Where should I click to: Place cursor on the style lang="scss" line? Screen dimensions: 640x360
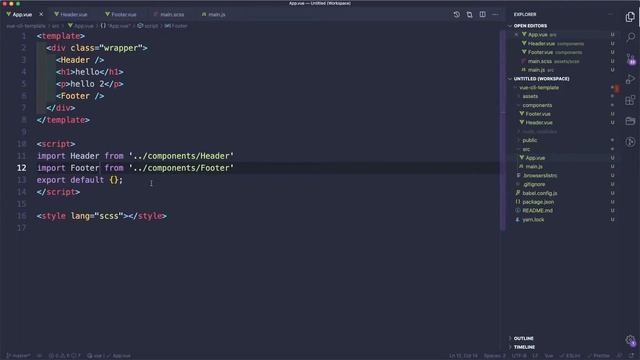[102, 216]
